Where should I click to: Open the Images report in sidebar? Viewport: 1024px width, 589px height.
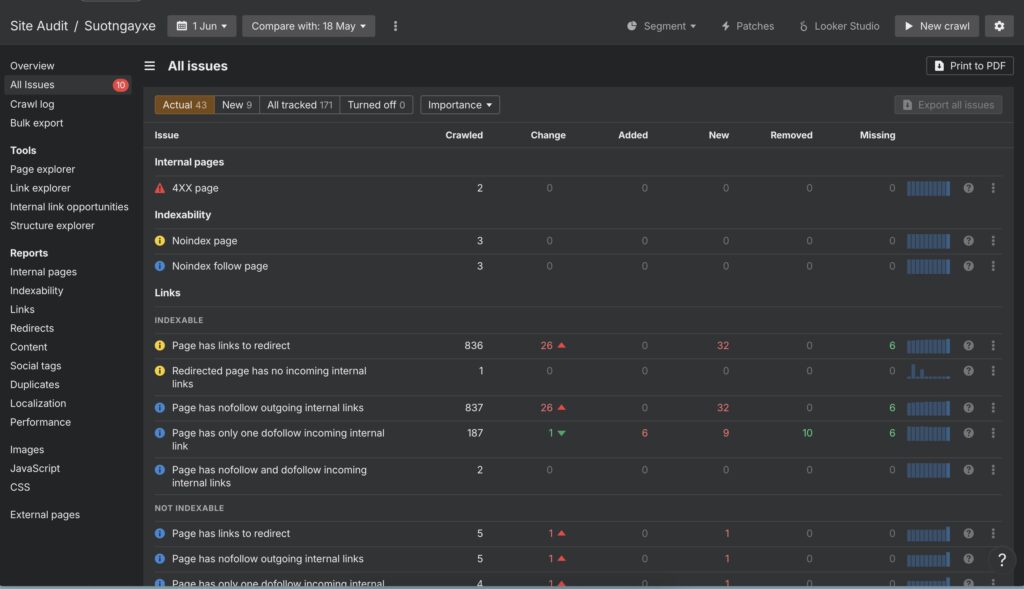pyautogui.click(x=27, y=450)
